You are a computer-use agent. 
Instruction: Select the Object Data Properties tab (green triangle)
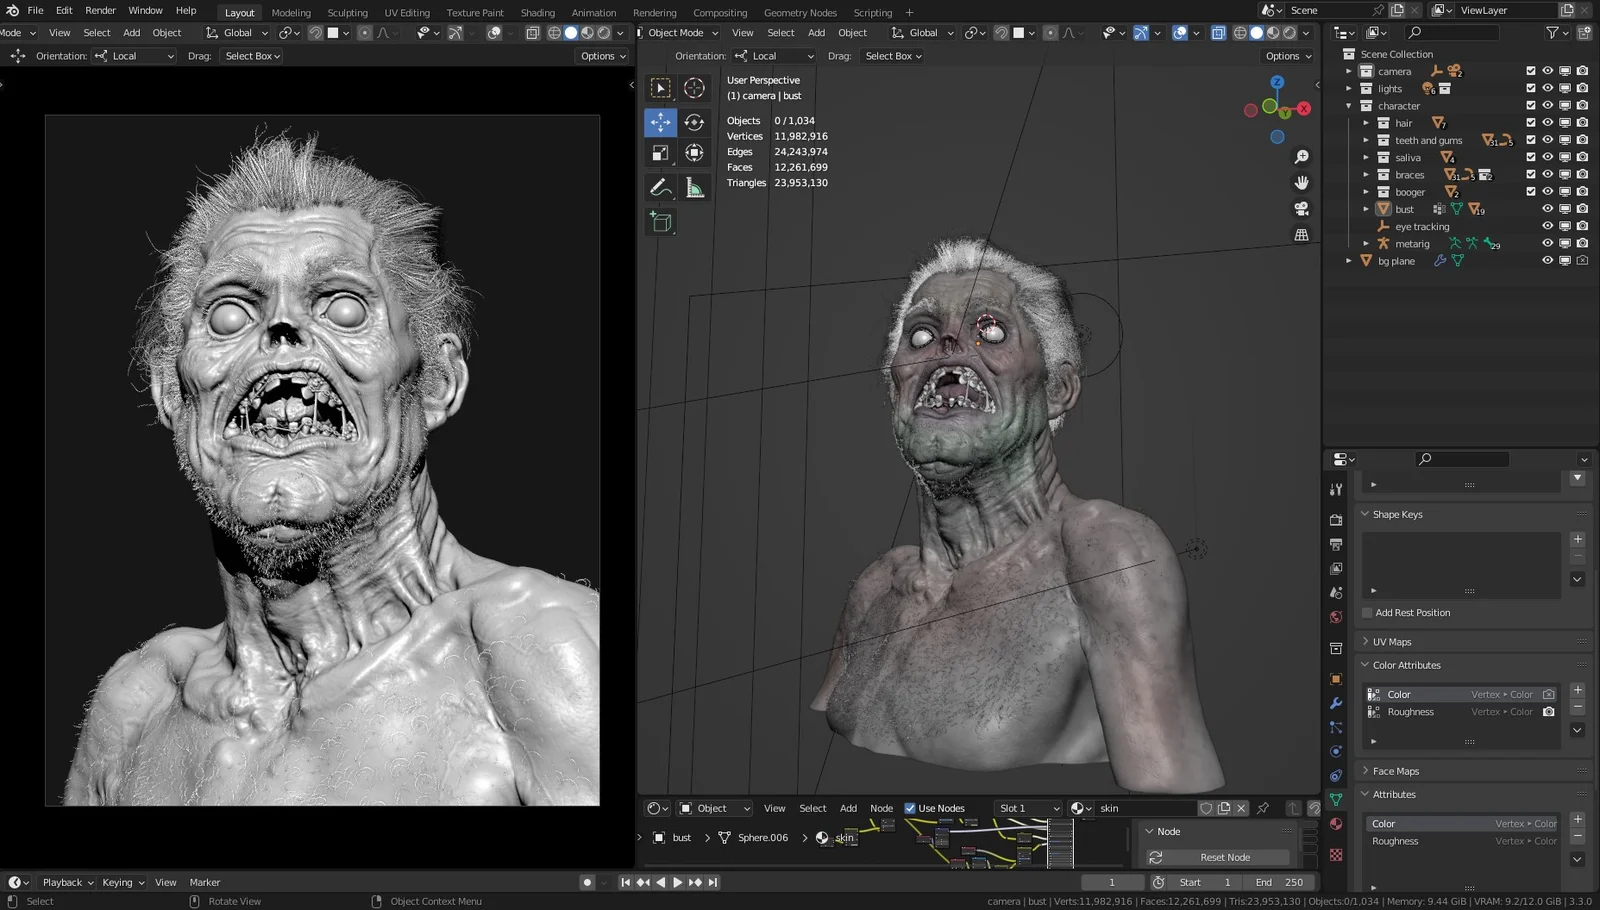[1336, 799]
